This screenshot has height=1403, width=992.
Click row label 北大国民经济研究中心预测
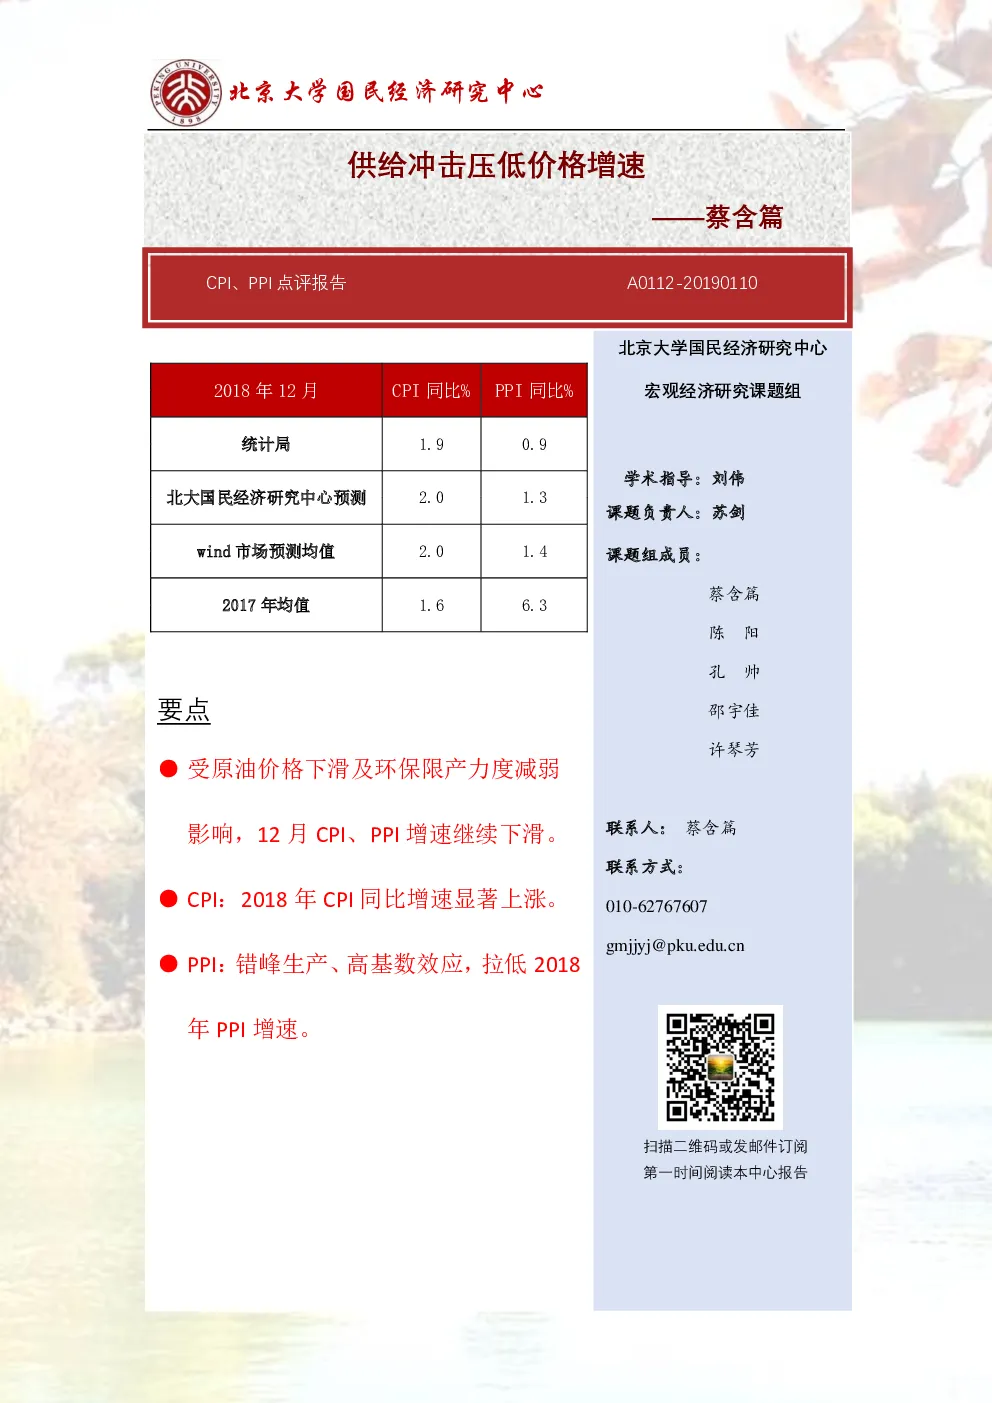pyautogui.click(x=266, y=497)
